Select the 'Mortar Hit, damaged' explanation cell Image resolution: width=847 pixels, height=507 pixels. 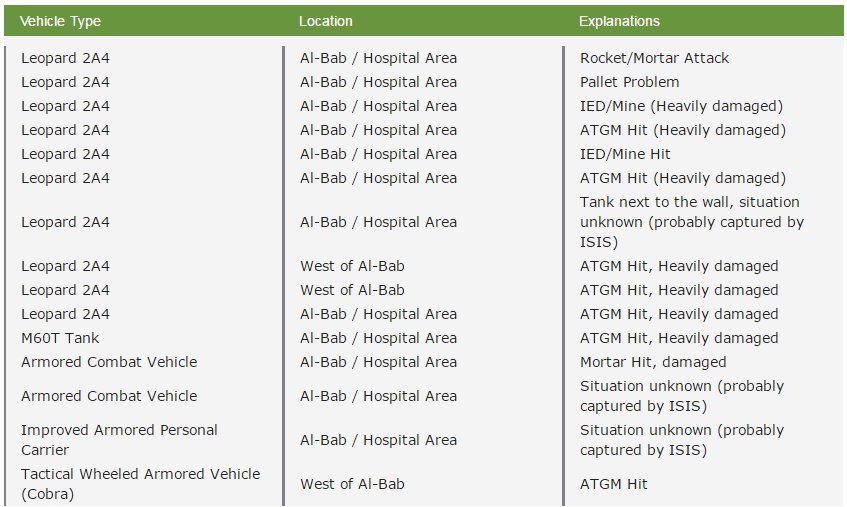point(653,362)
